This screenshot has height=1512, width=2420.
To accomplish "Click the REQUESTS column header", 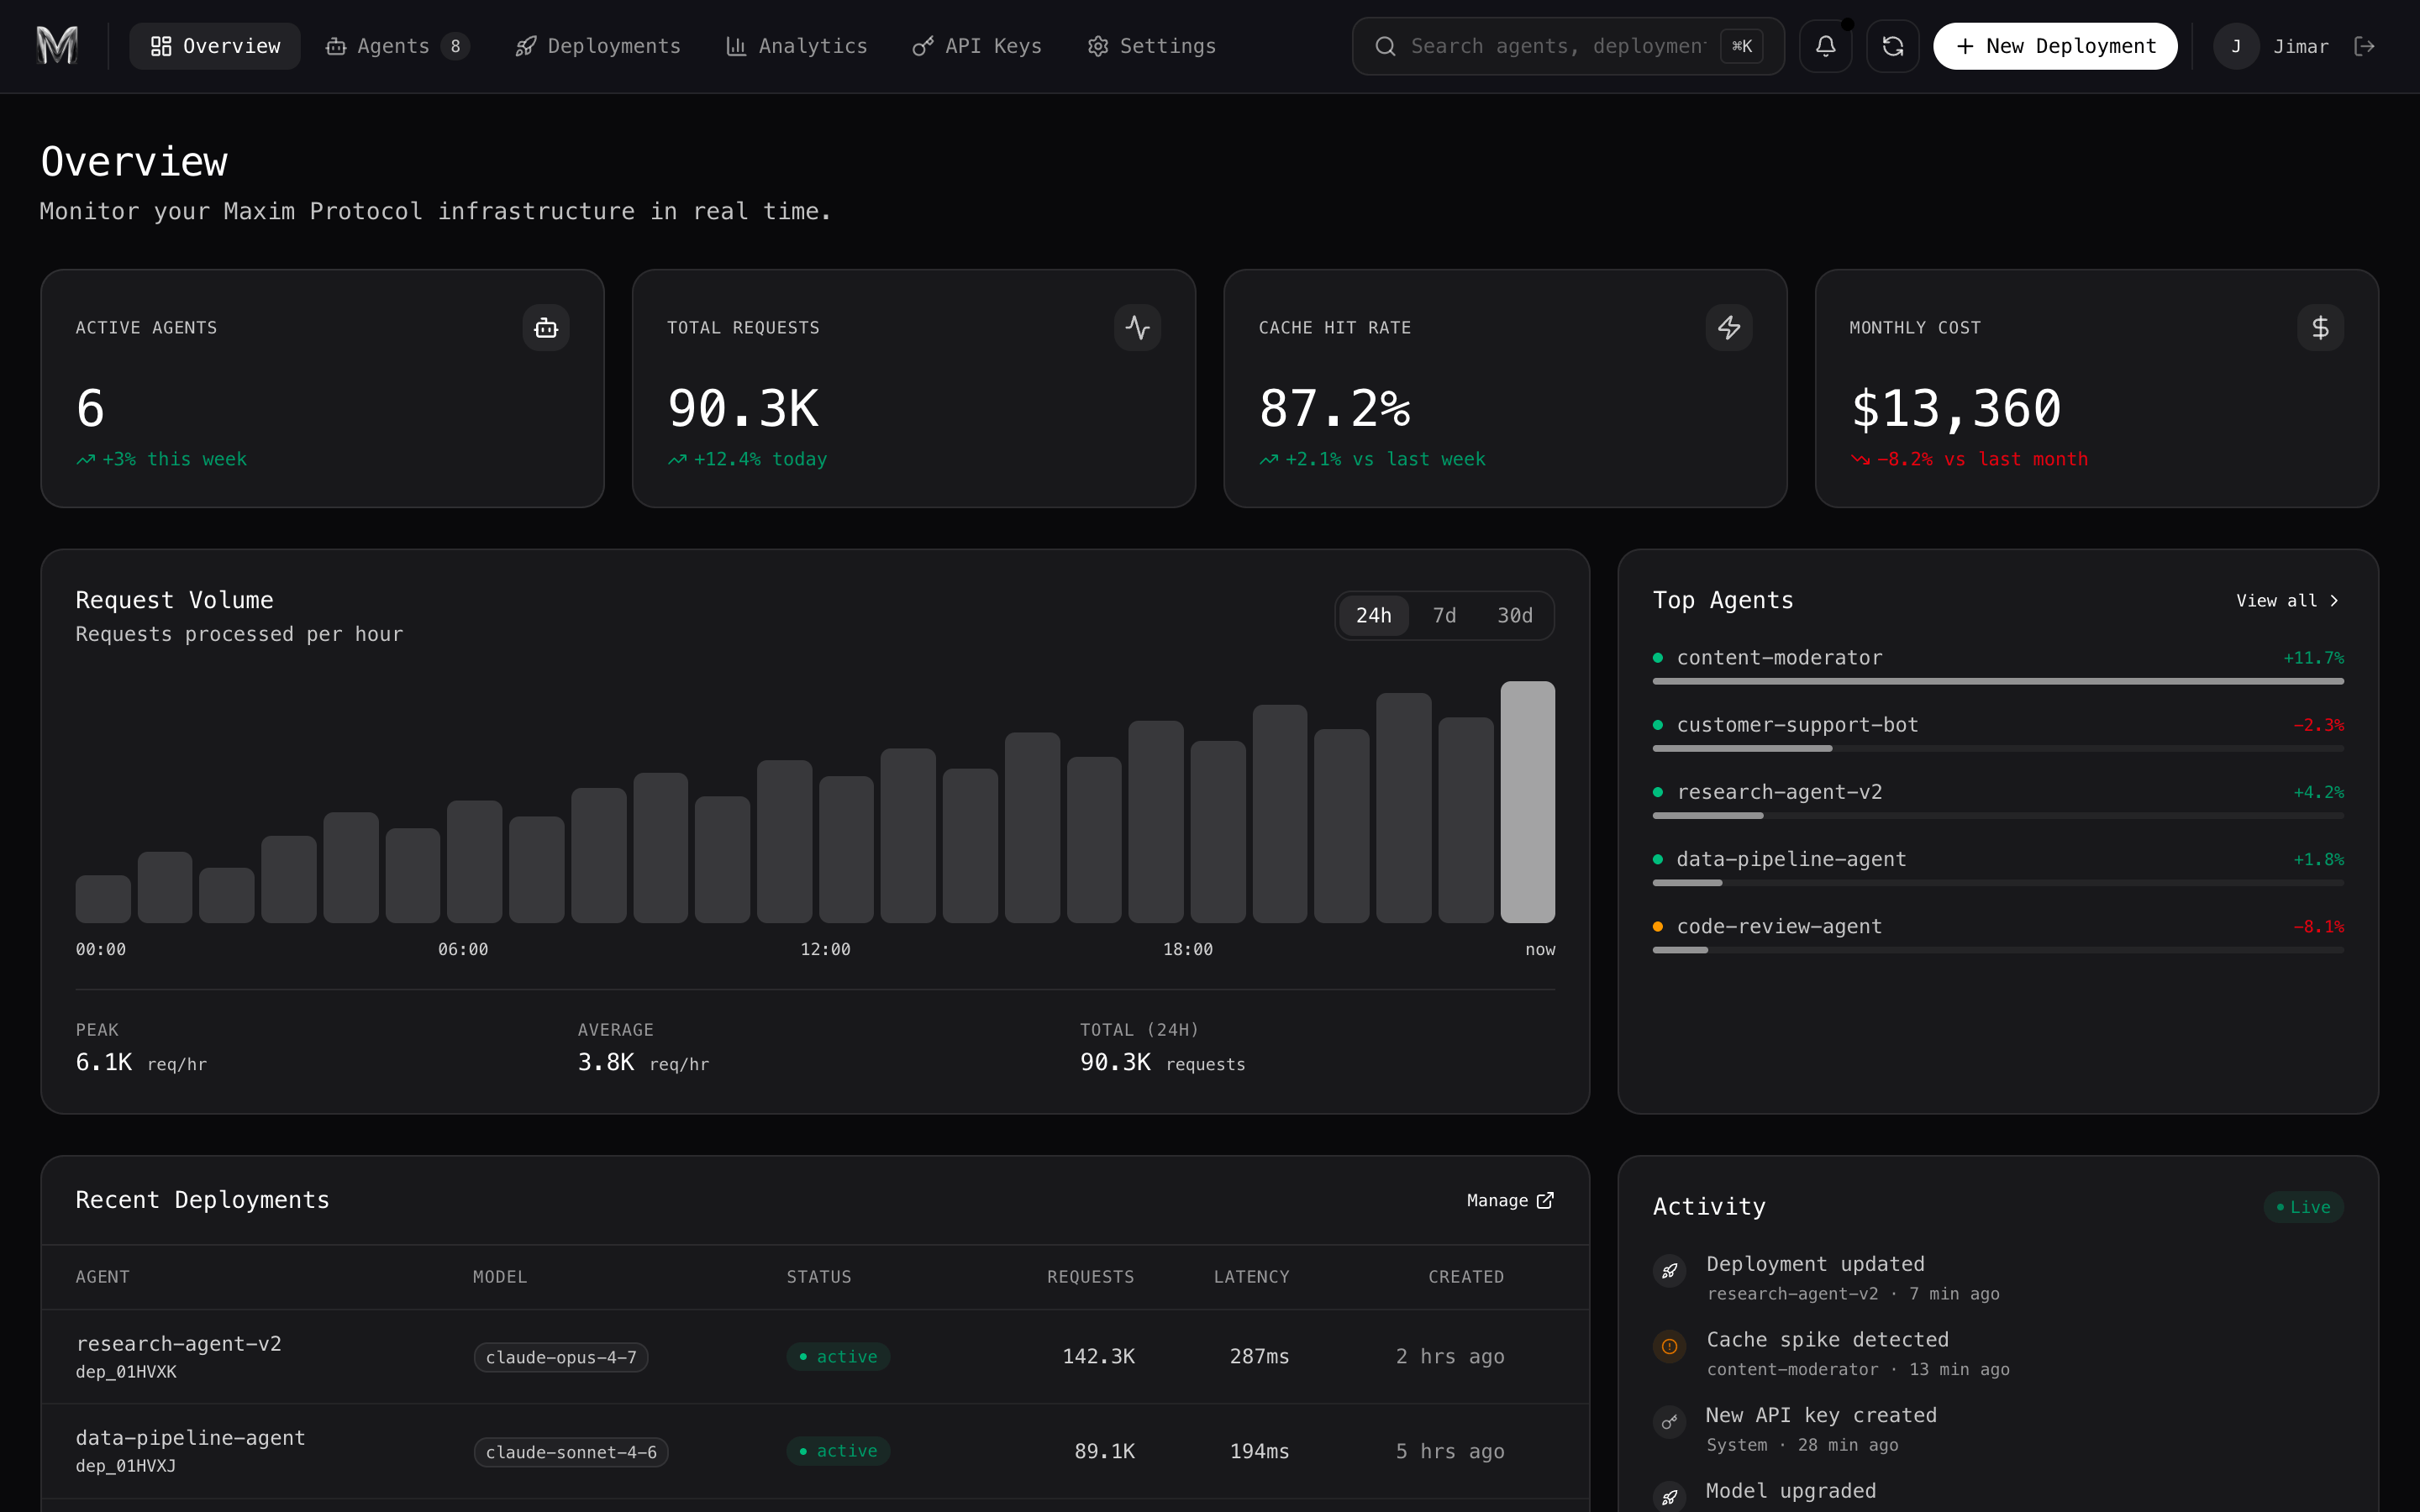I will pos(1090,1277).
